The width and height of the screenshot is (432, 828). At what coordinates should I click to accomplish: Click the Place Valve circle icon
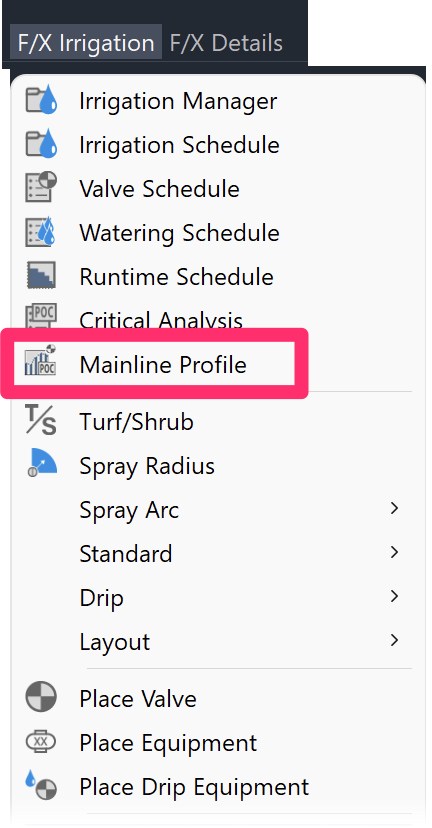tap(41, 698)
